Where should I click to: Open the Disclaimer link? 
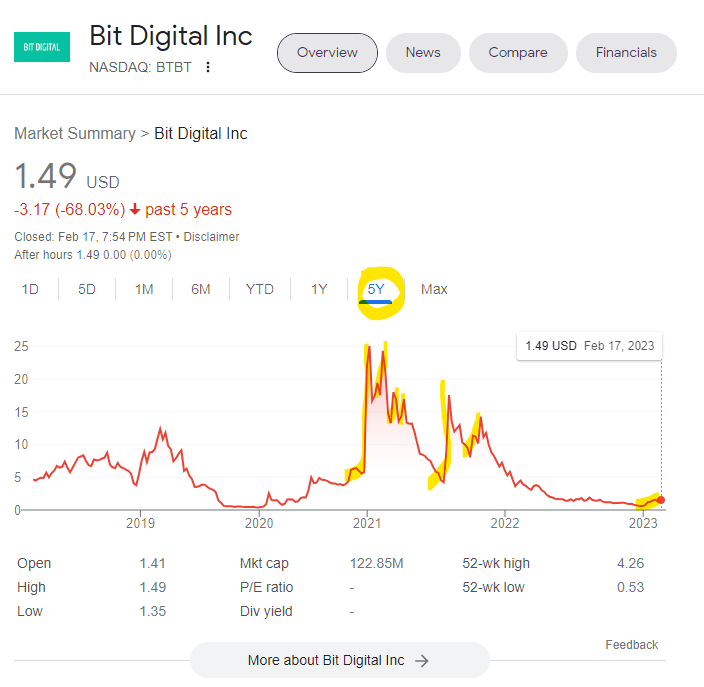(211, 237)
